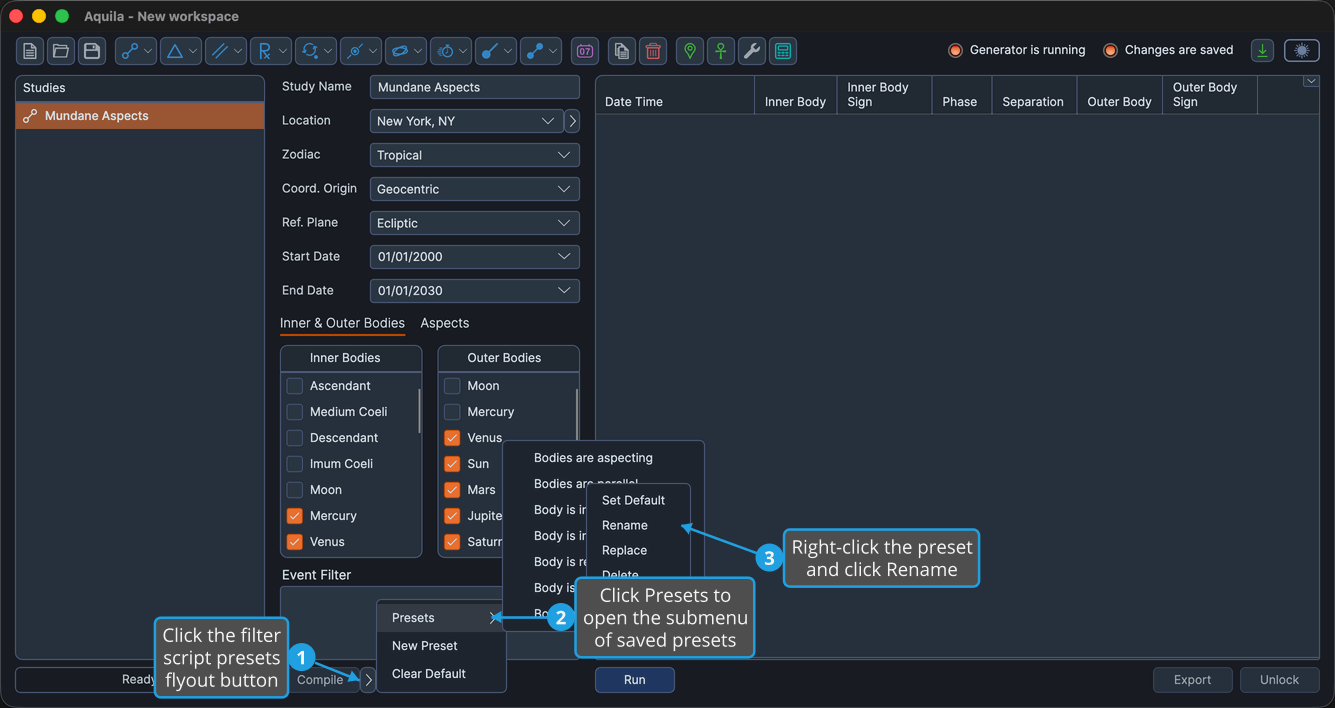Open the aspects study icon dropdown arrow

click(148, 51)
